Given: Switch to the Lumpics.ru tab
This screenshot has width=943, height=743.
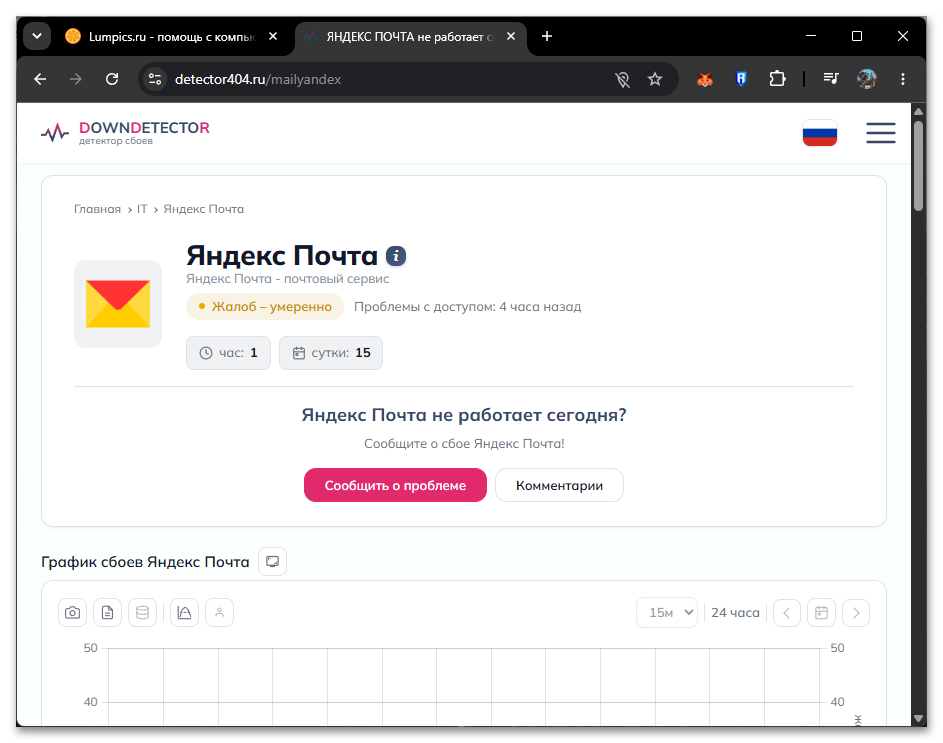Looking at the screenshot, I should pos(171,37).
